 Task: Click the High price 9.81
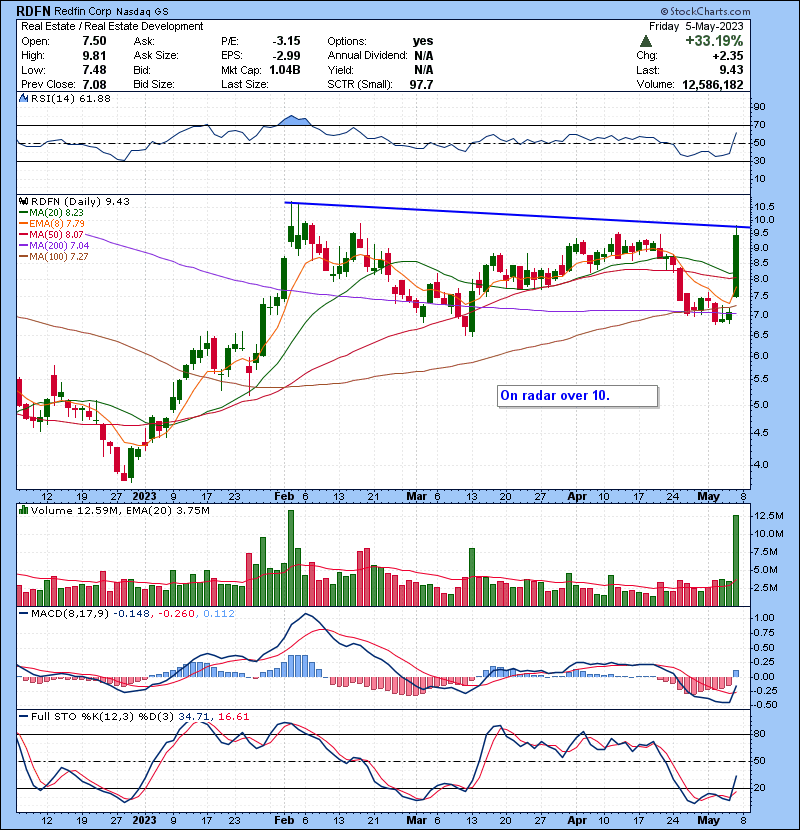tap(94, 56)
